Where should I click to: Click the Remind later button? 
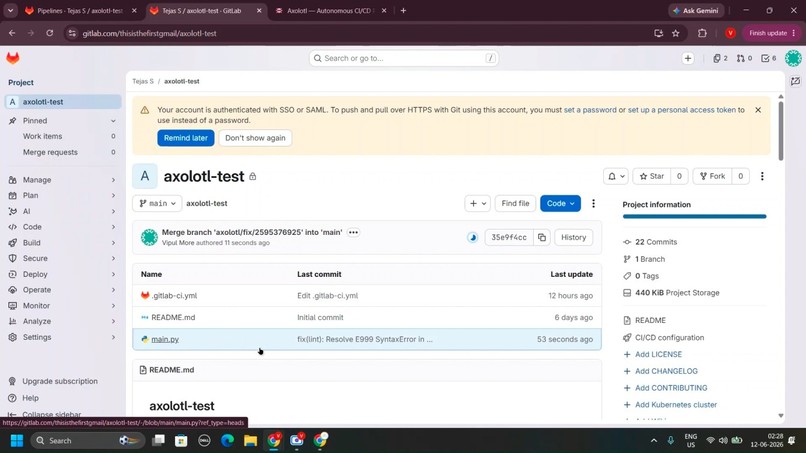186,138
